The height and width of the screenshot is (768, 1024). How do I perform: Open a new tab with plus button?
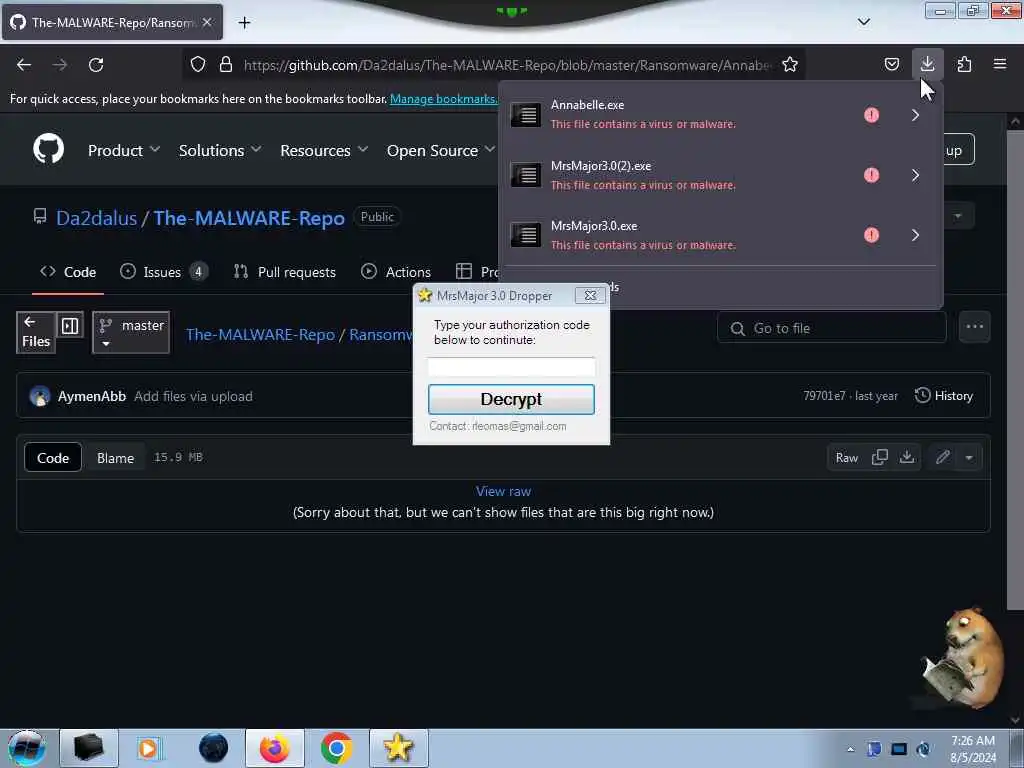244,23
